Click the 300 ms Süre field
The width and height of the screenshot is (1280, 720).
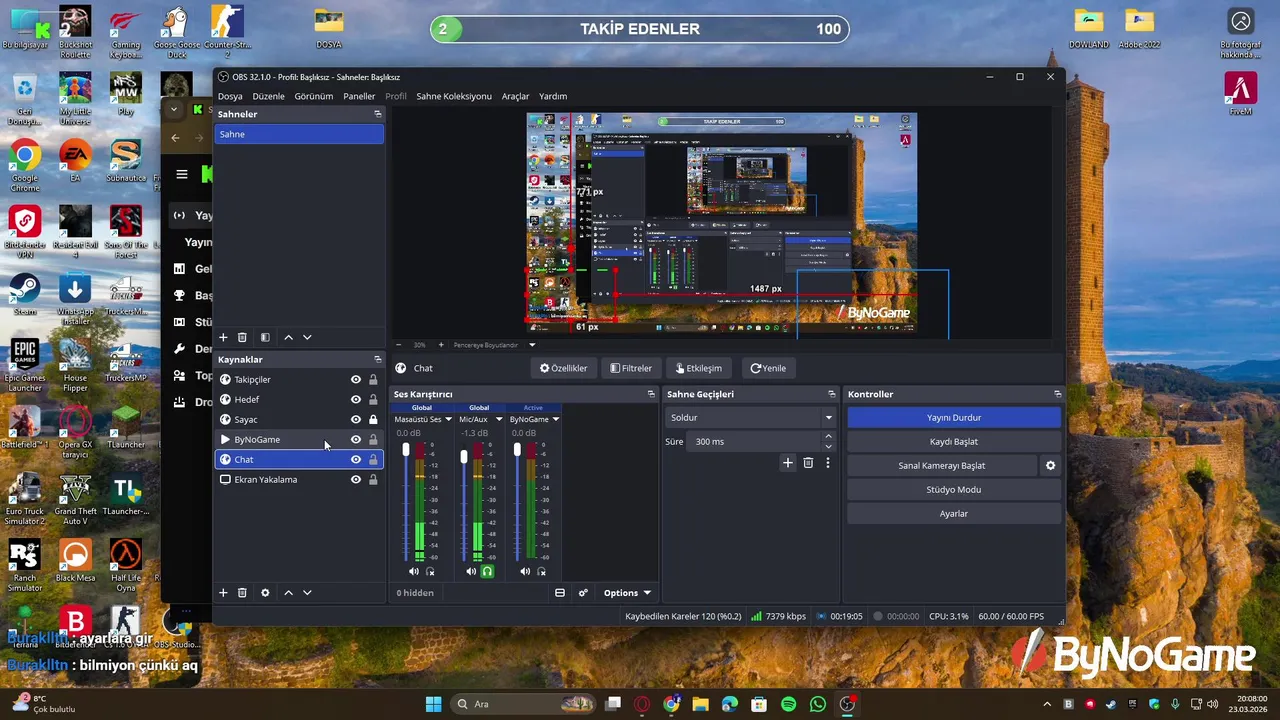pos(755,442)
